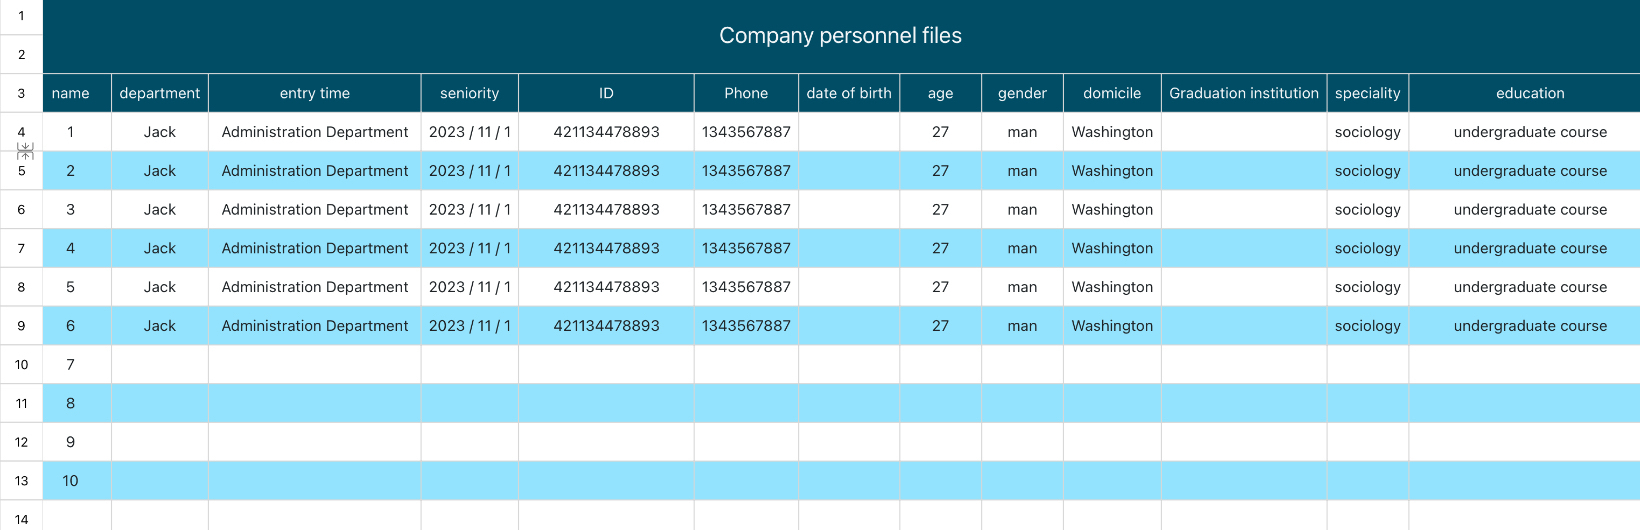Click the '9' cell in the name column
This screenshot has height=530, width=1640.
tap(77, 442)
